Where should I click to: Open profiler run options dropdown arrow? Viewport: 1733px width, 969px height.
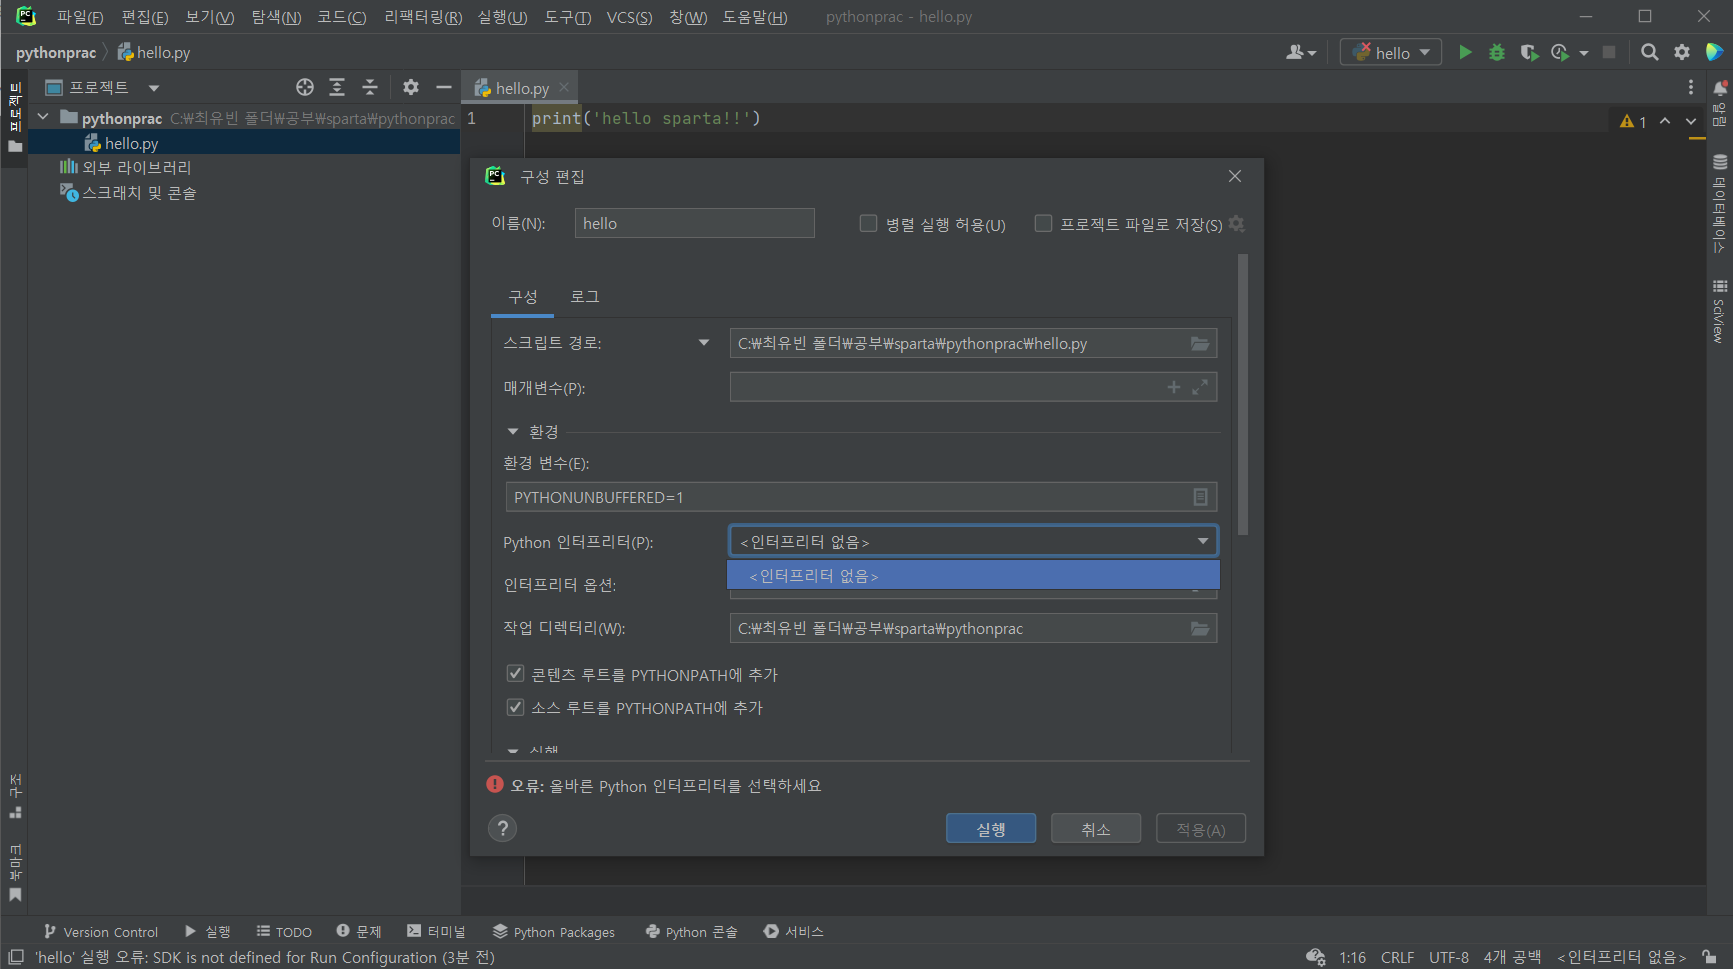(1584, 53)
